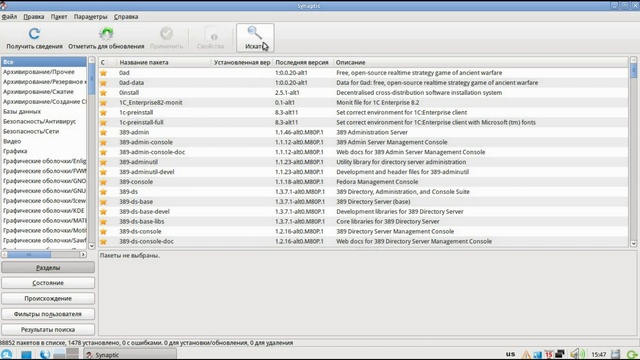This screenshot has height=360, width=640.
Task: Select the 389-admin-console package row
Action: 363,142
